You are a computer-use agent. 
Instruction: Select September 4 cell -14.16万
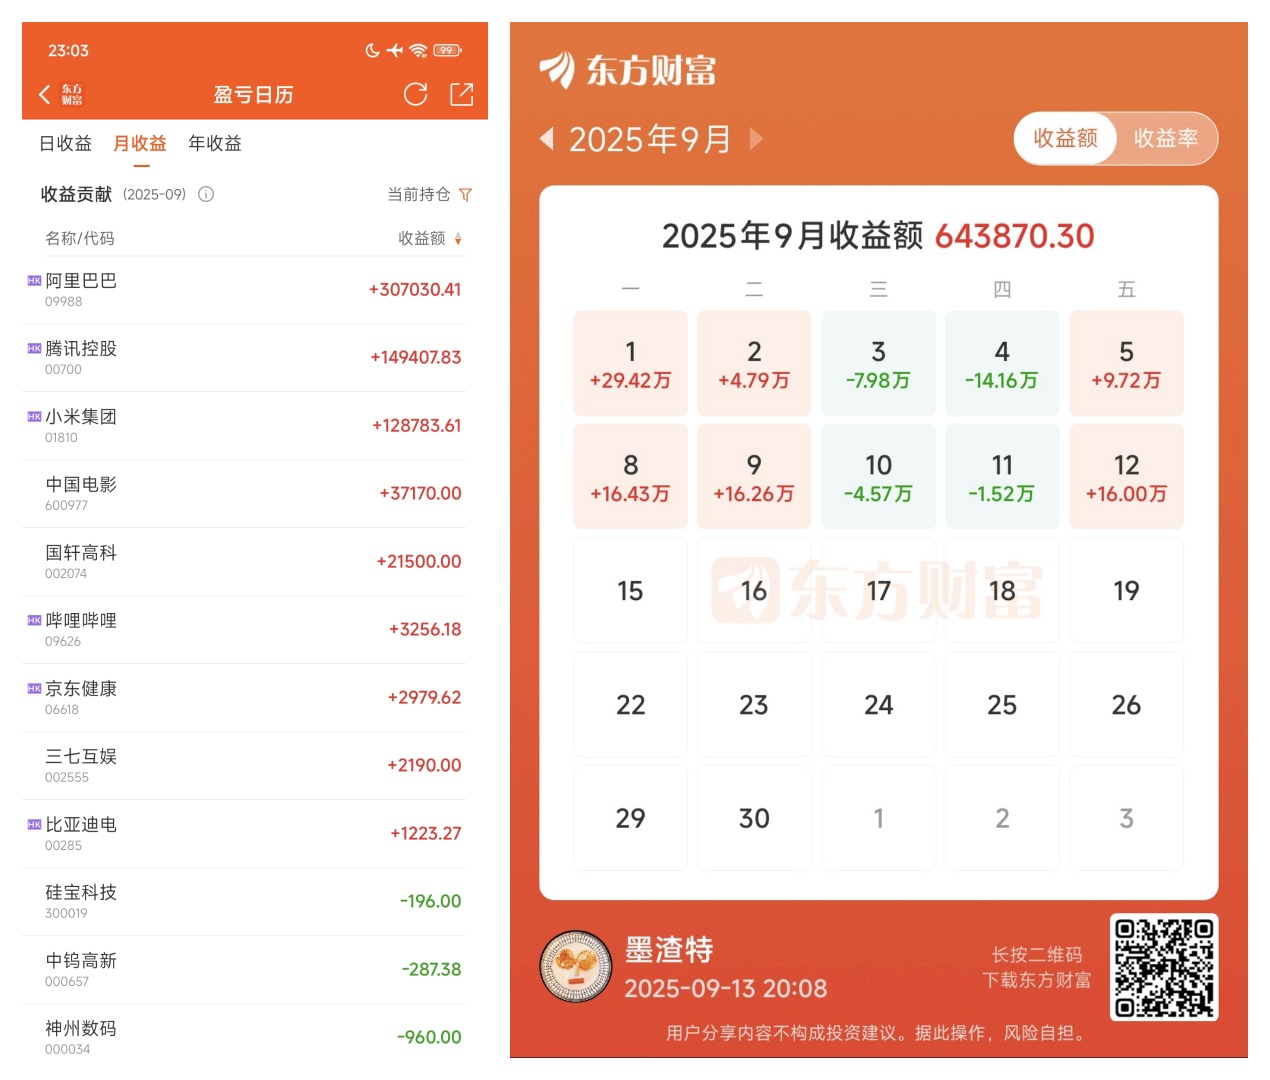1002,363
